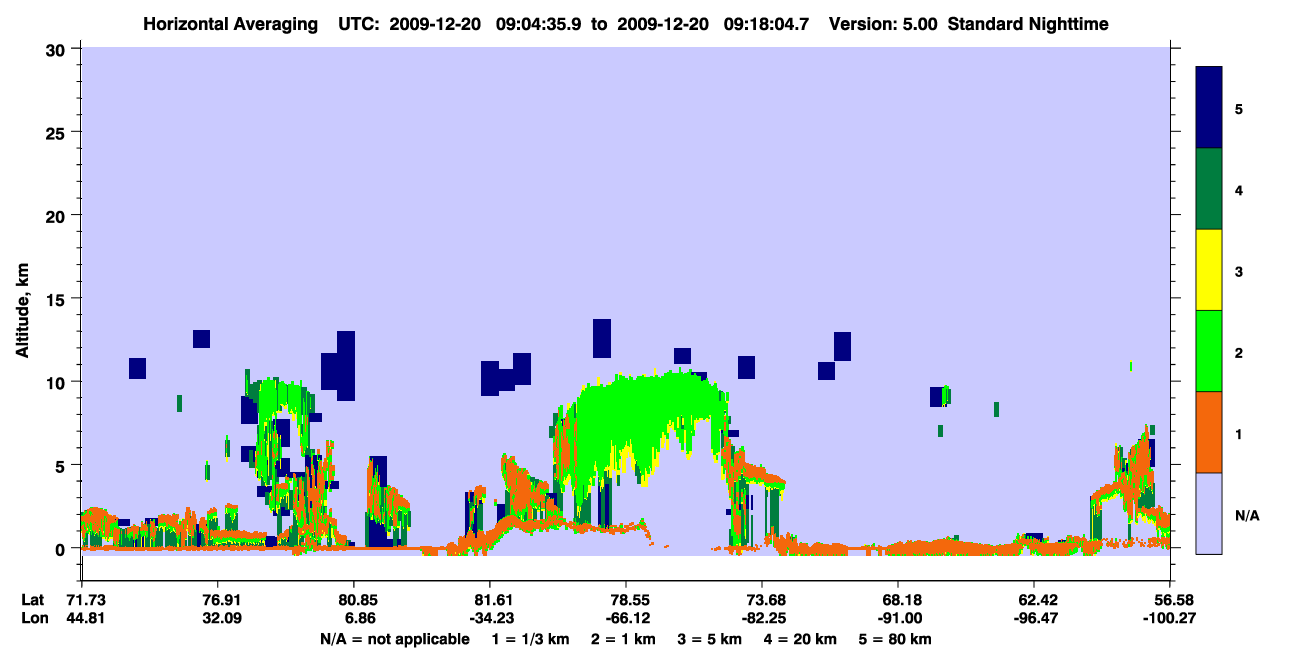Click the color bar number label 1

[1239, 434]
